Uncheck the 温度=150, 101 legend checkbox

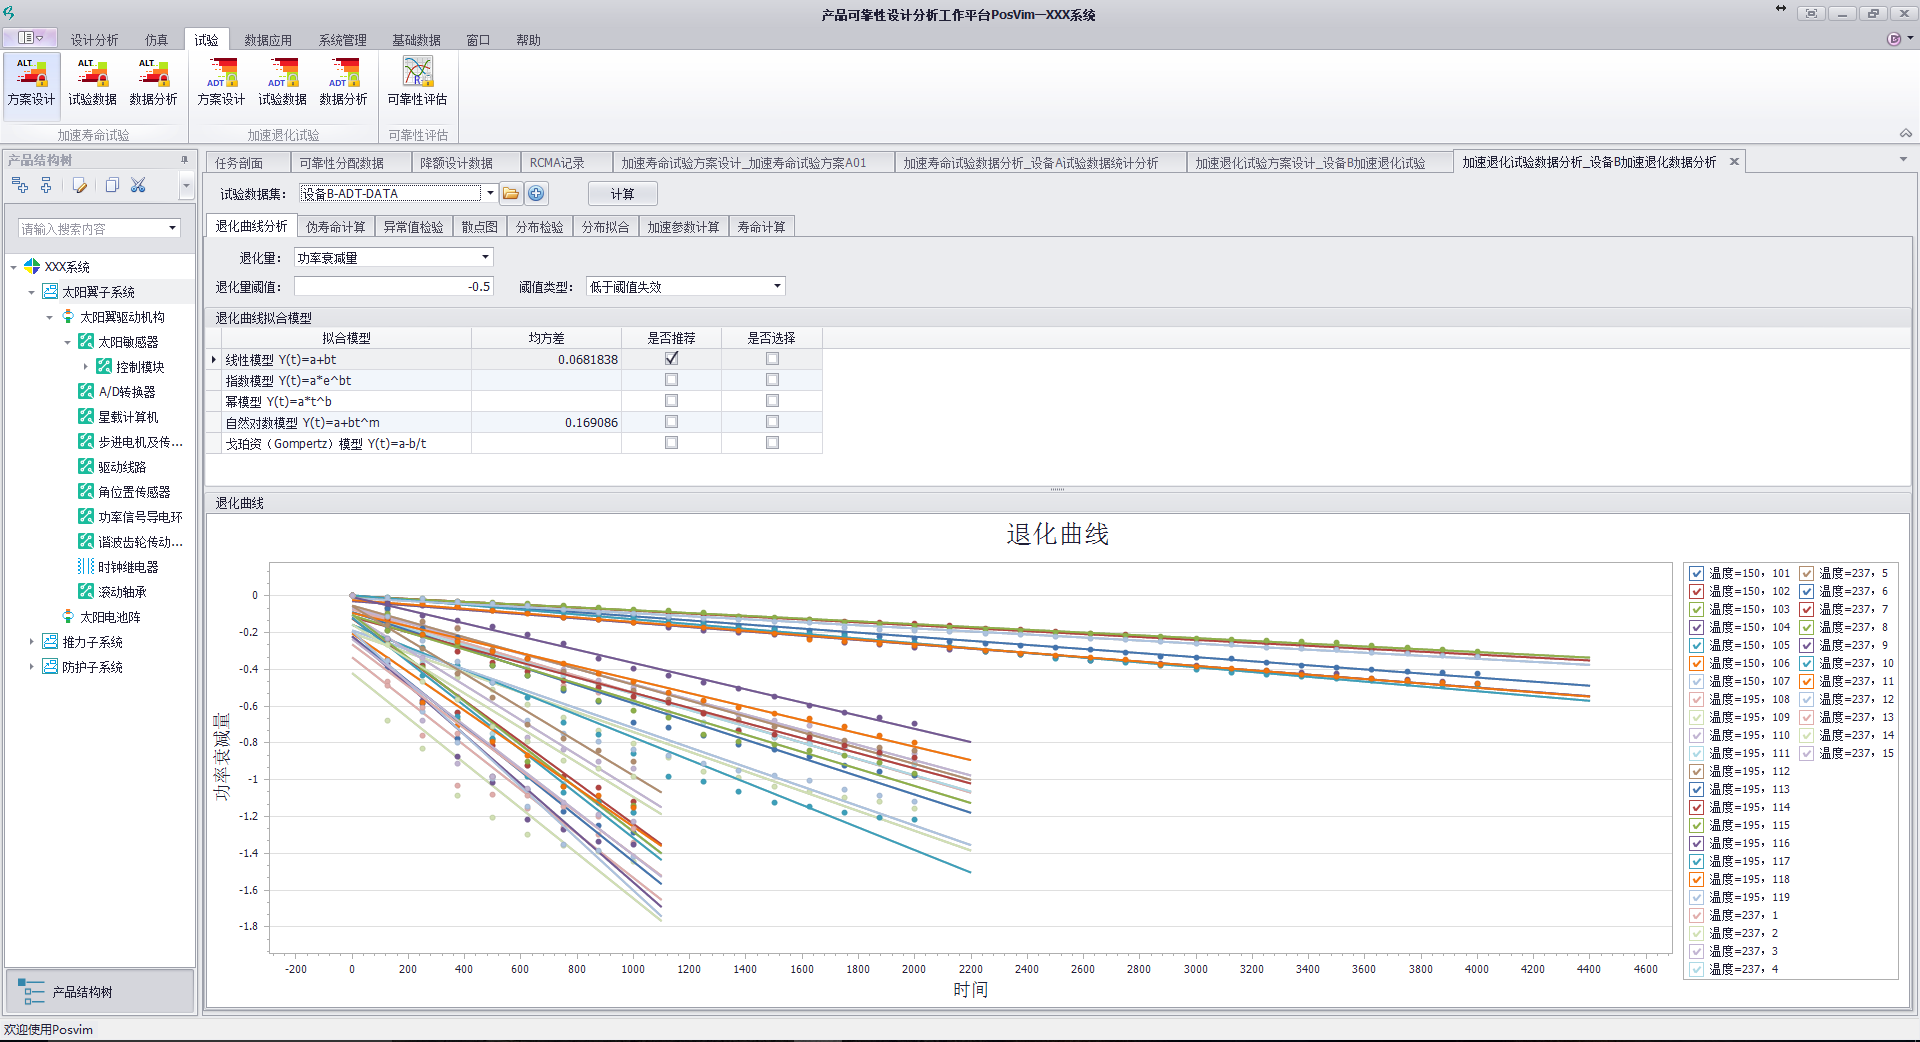(x=1696, y=574)
